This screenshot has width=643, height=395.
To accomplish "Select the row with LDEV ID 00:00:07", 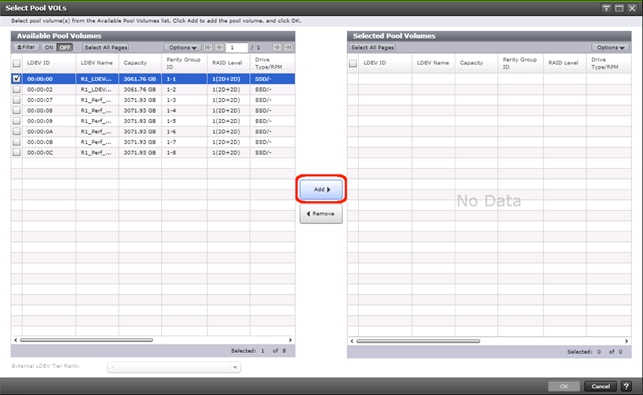I will [153, 100].
